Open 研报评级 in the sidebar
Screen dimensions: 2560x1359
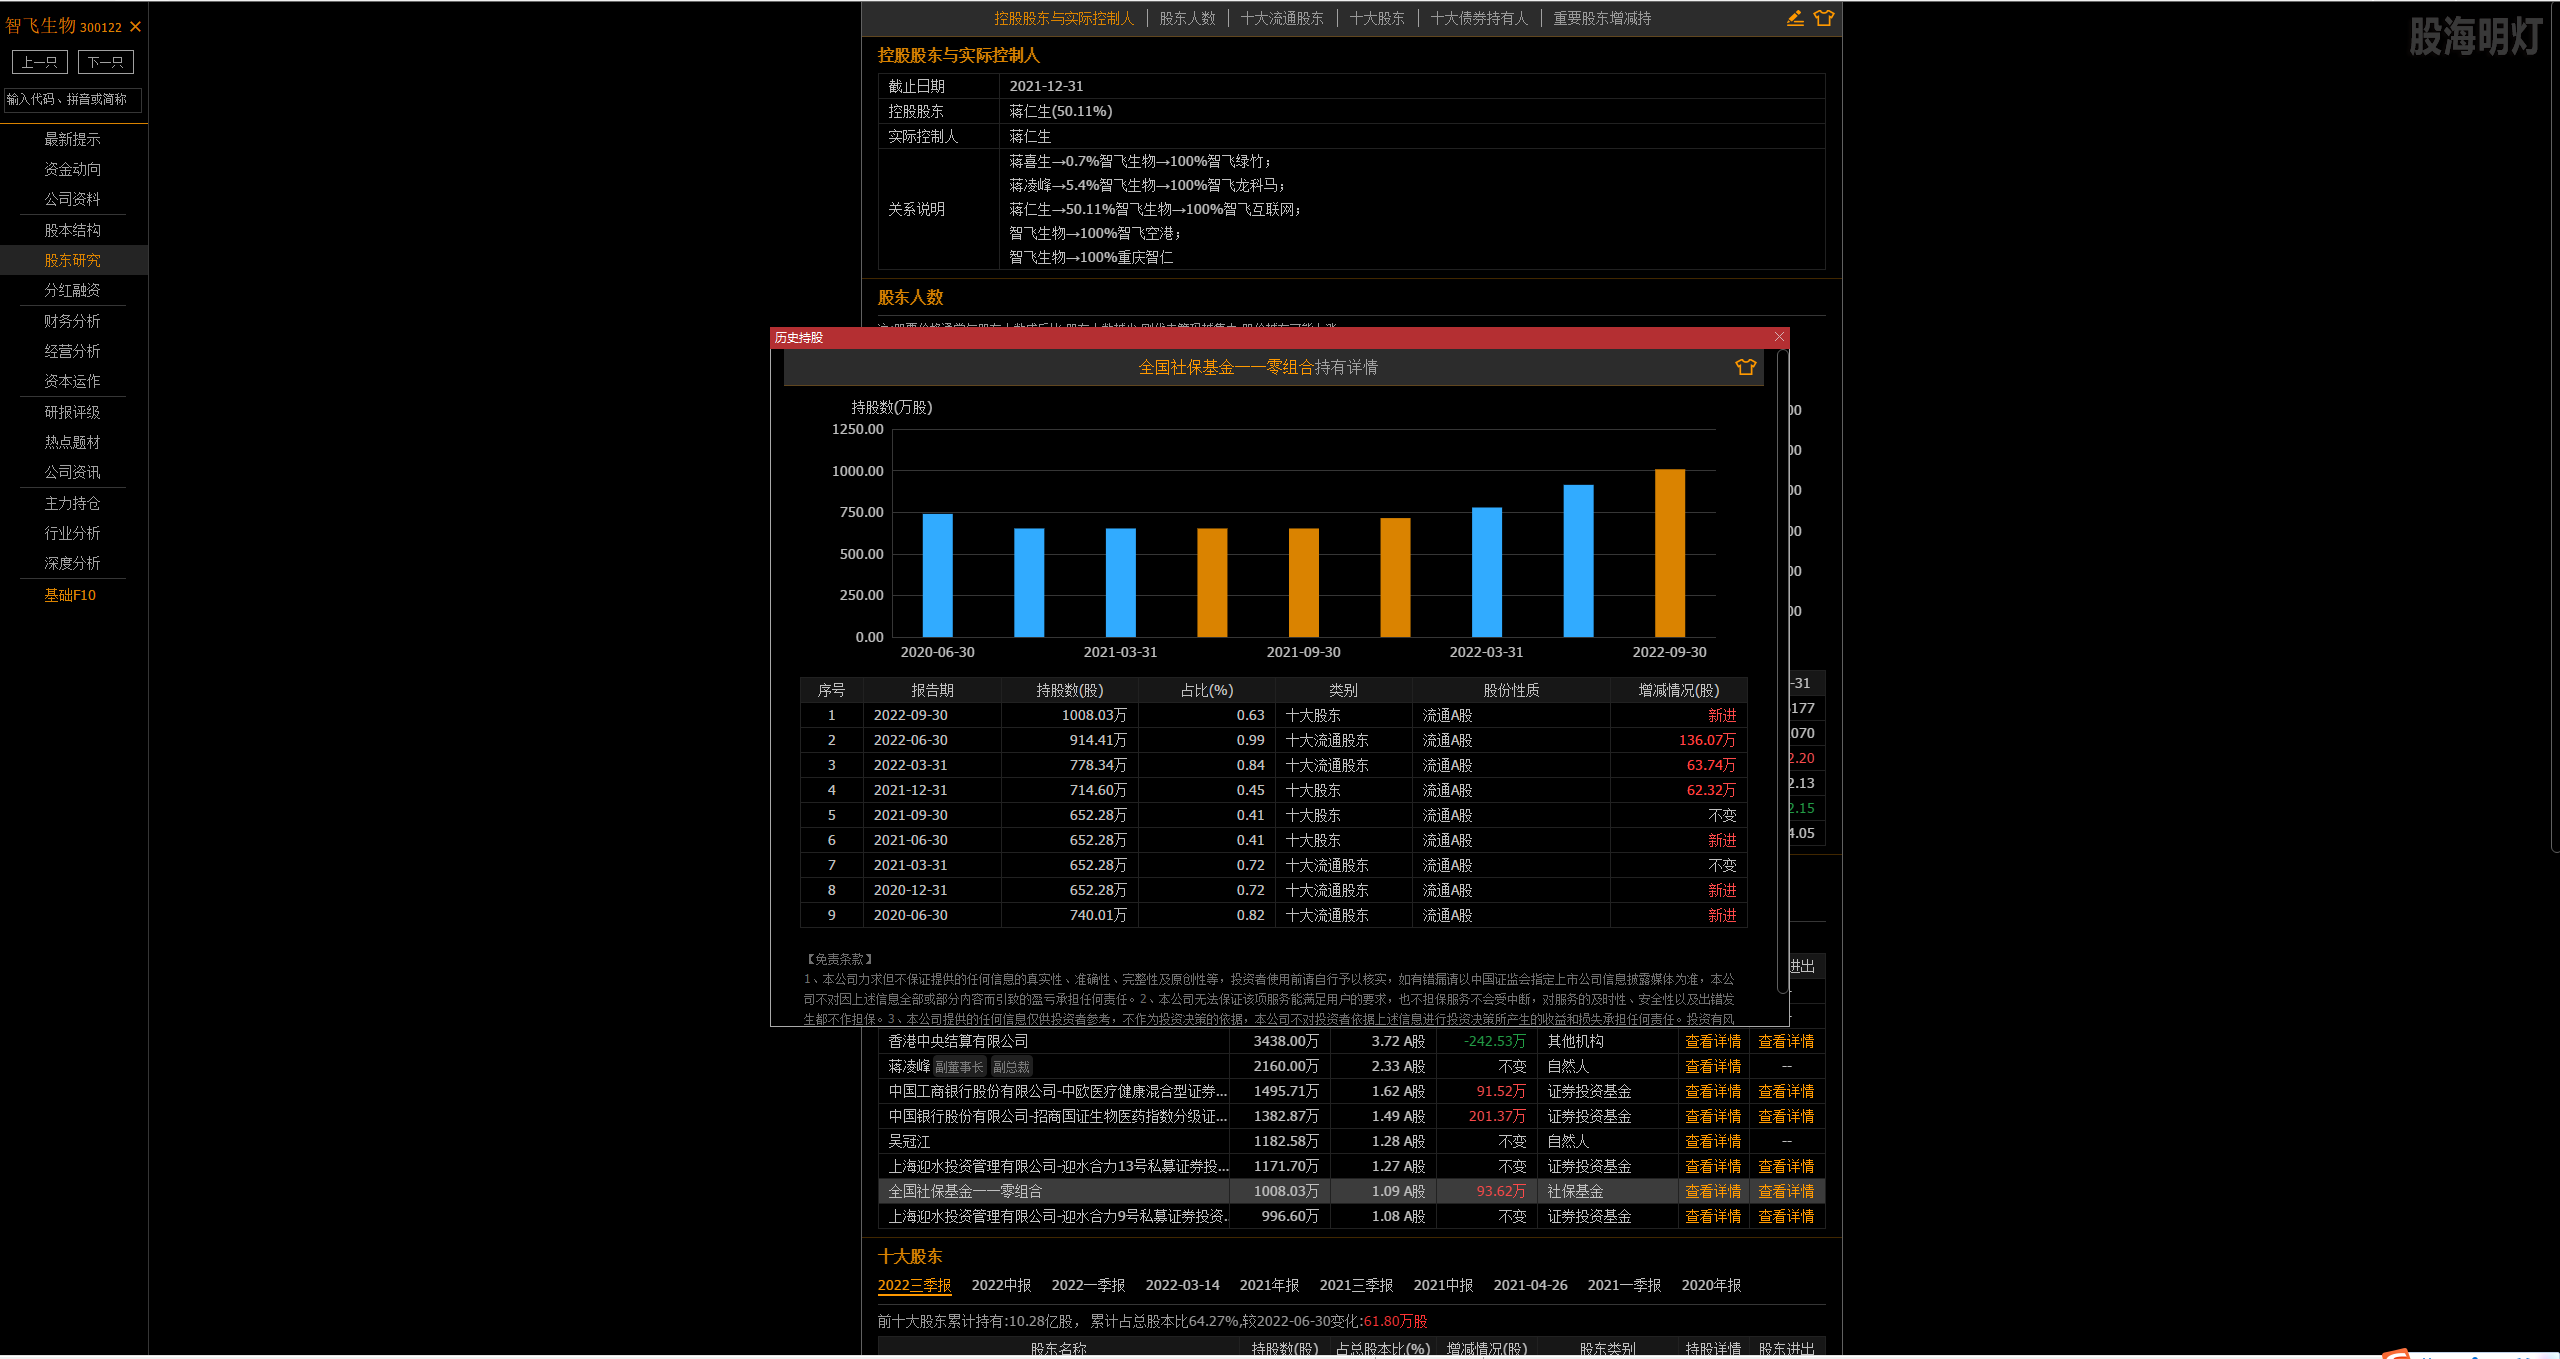pyautogui.click(x=72, y=412)
